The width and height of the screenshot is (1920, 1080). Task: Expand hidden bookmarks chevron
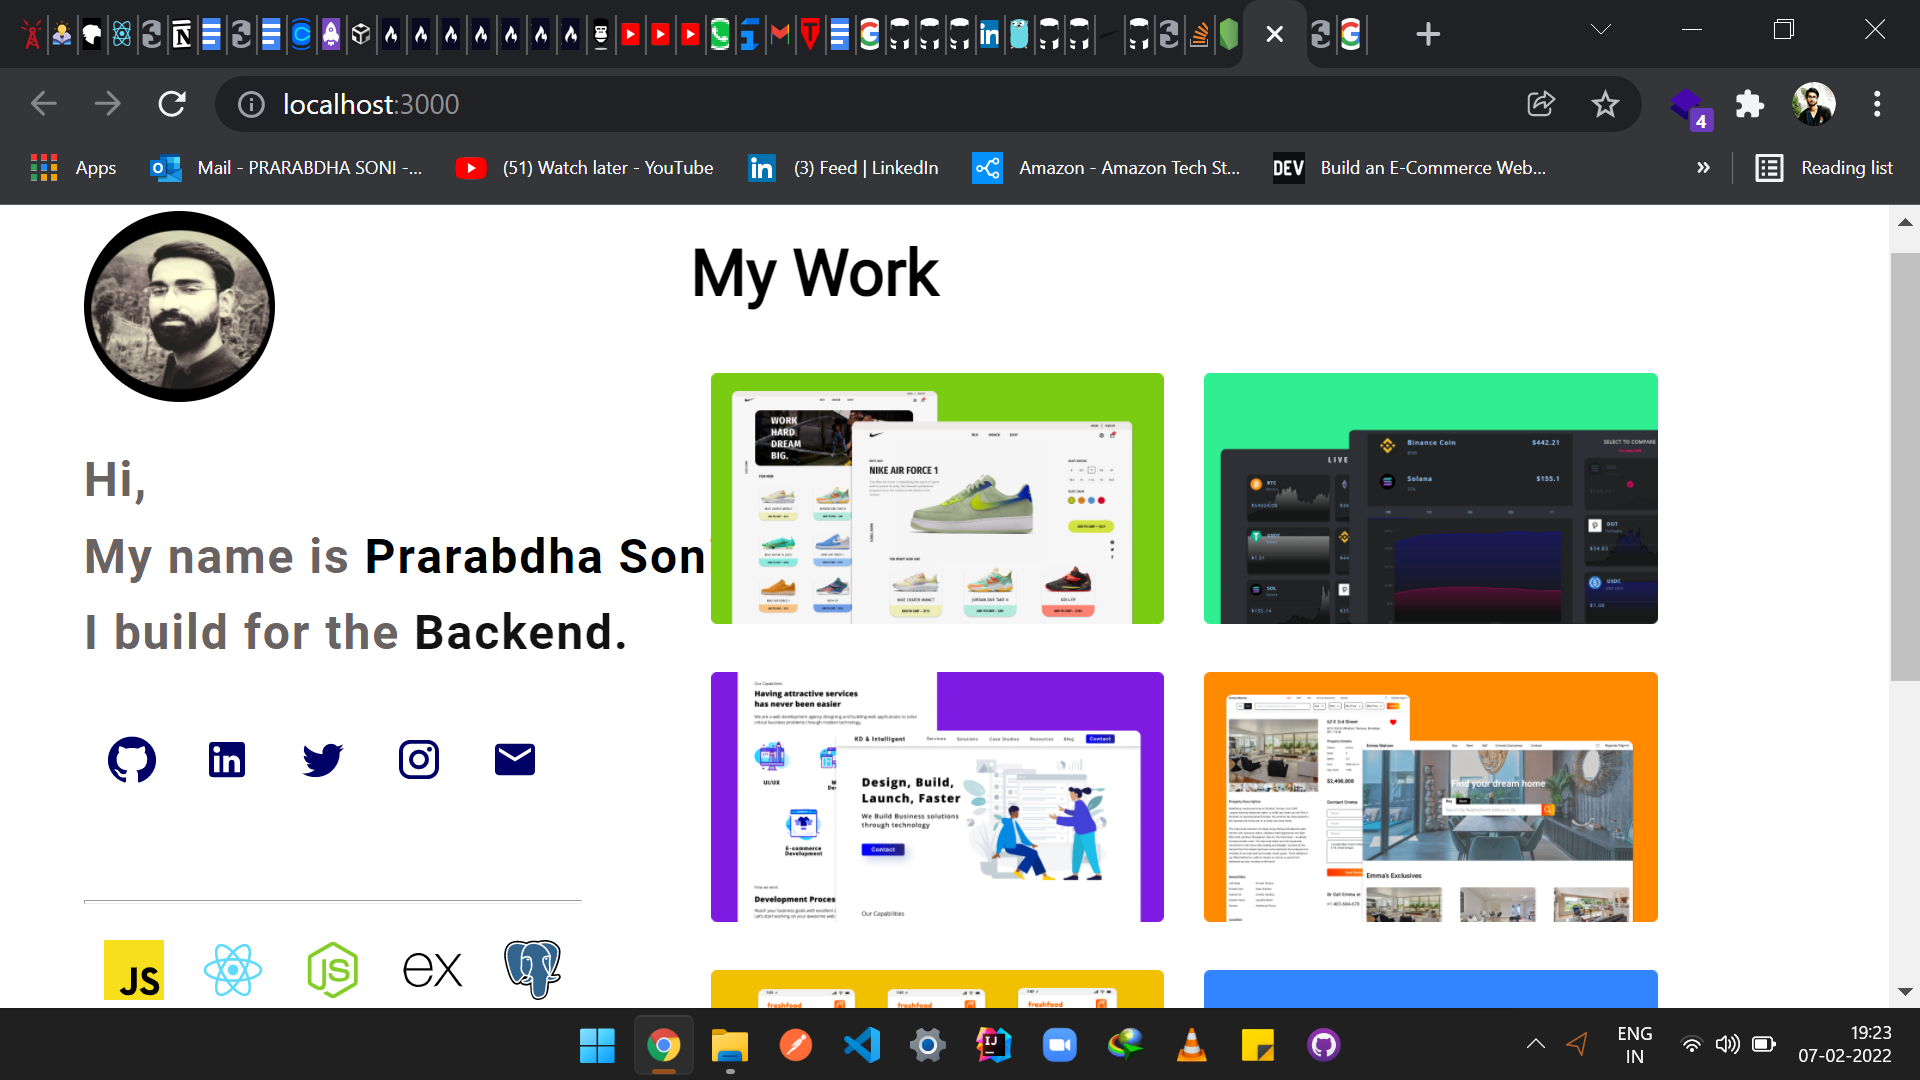[1703, 168]
